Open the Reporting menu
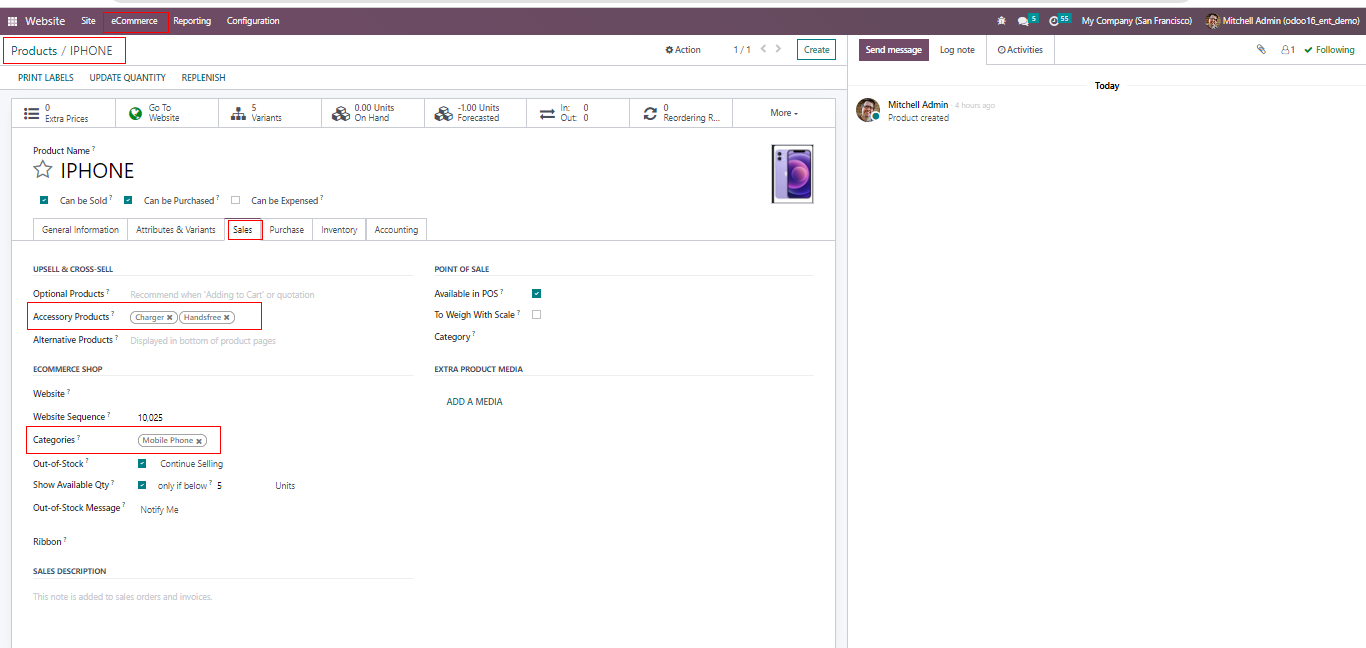The height and width of the screenshot is (648, 1366). (192, 21)
